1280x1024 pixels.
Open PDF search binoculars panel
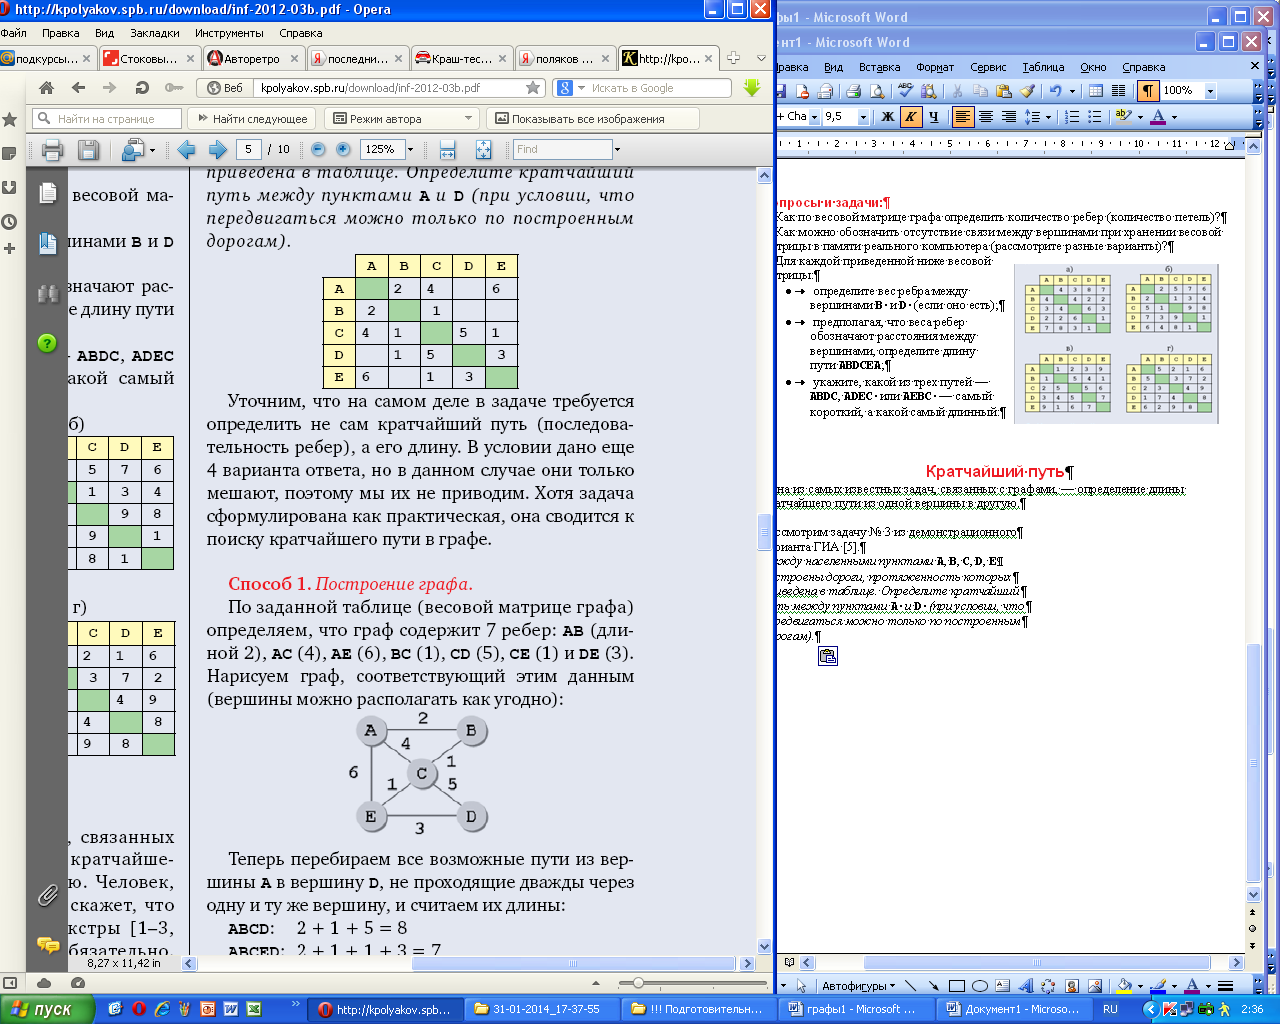coord(47,293)
